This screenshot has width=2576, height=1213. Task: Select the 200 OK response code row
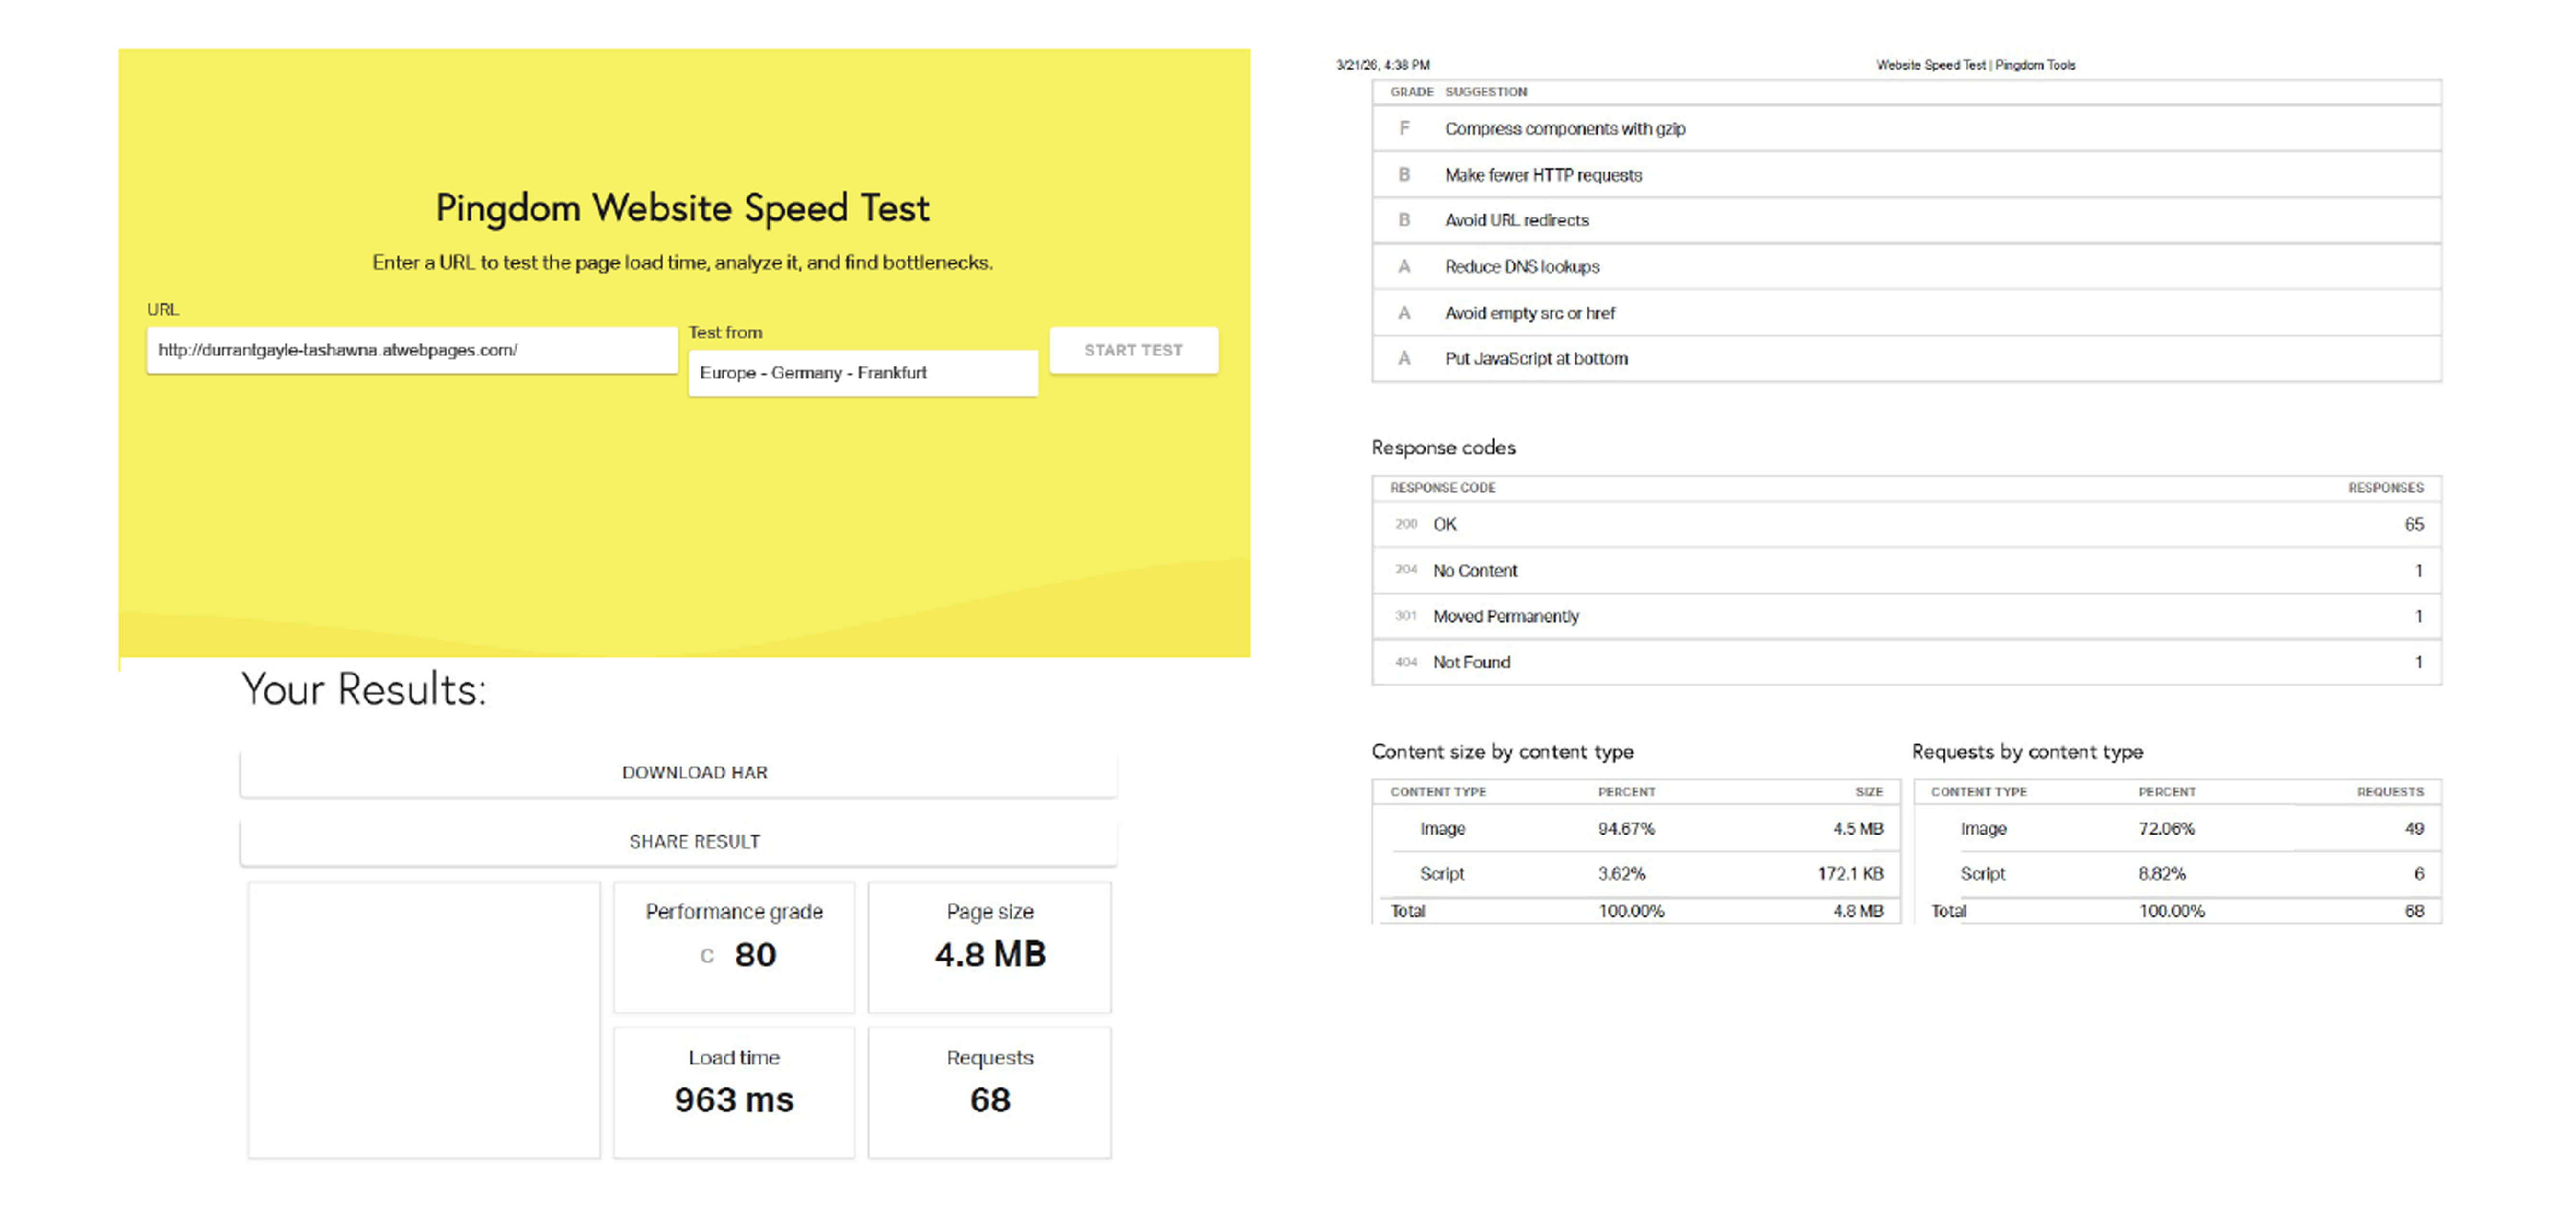(1907, 524)
